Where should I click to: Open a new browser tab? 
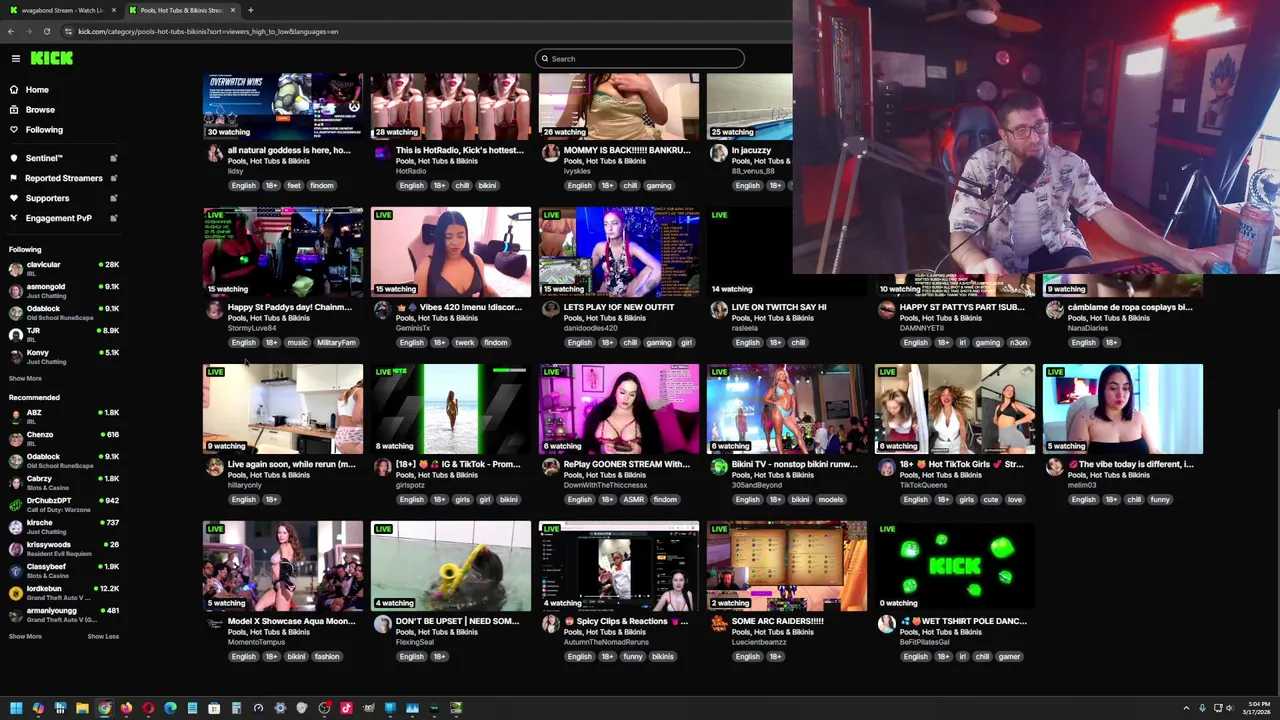pos(250,10)
